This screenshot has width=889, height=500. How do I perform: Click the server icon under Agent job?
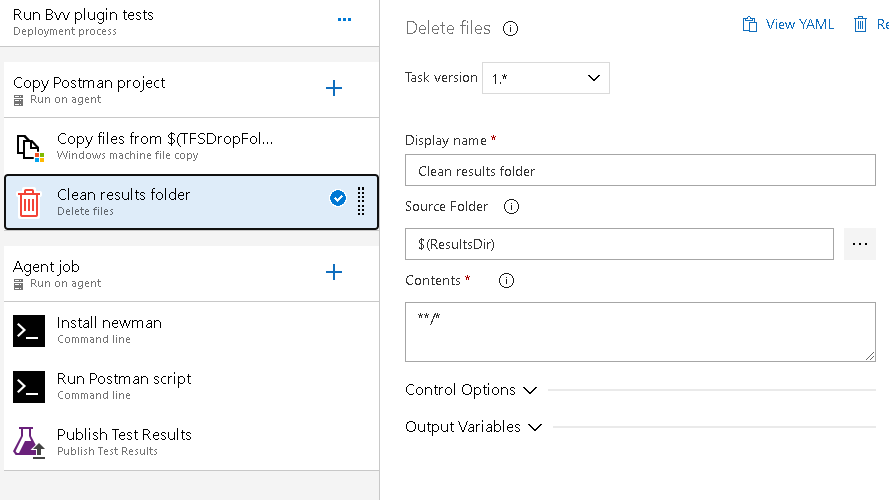click(x=19, y=284)
